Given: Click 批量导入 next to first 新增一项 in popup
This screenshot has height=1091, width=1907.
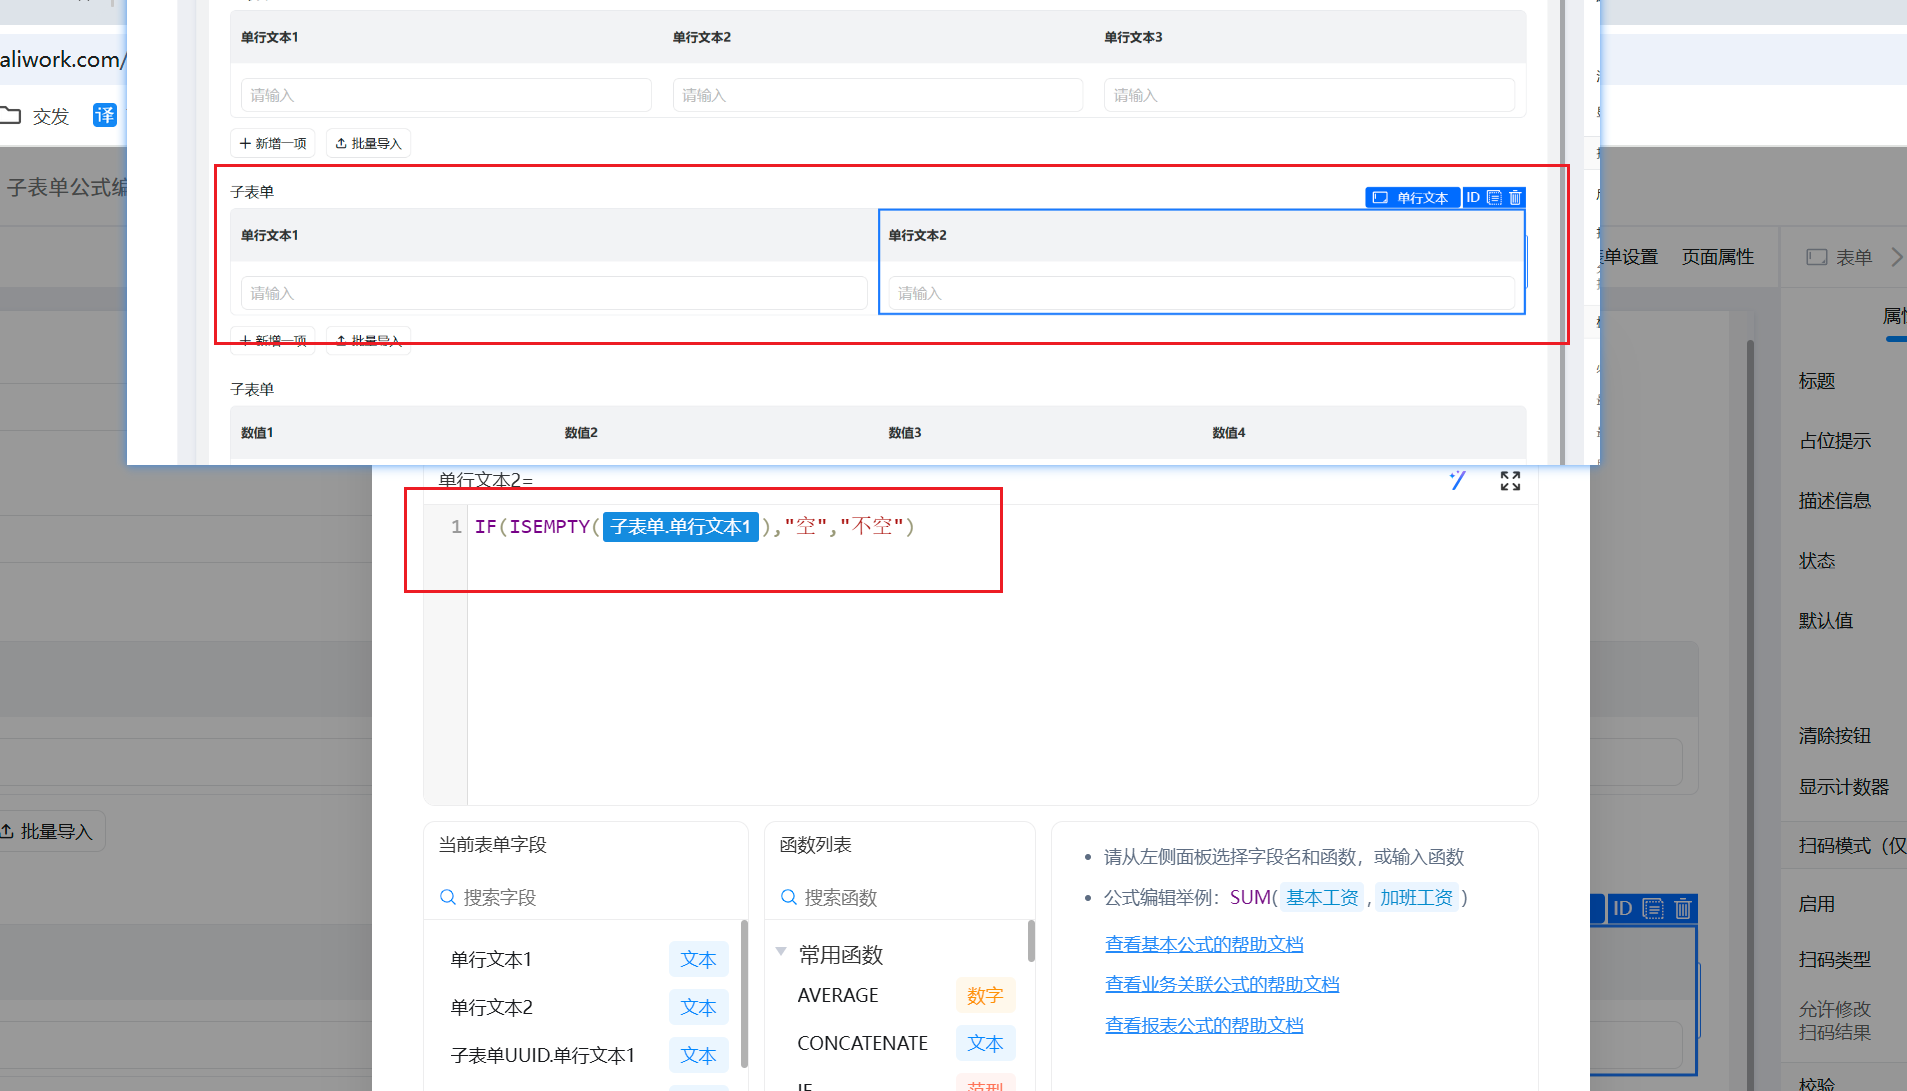Looking at the screenshot, I should [x=368, y=143].
